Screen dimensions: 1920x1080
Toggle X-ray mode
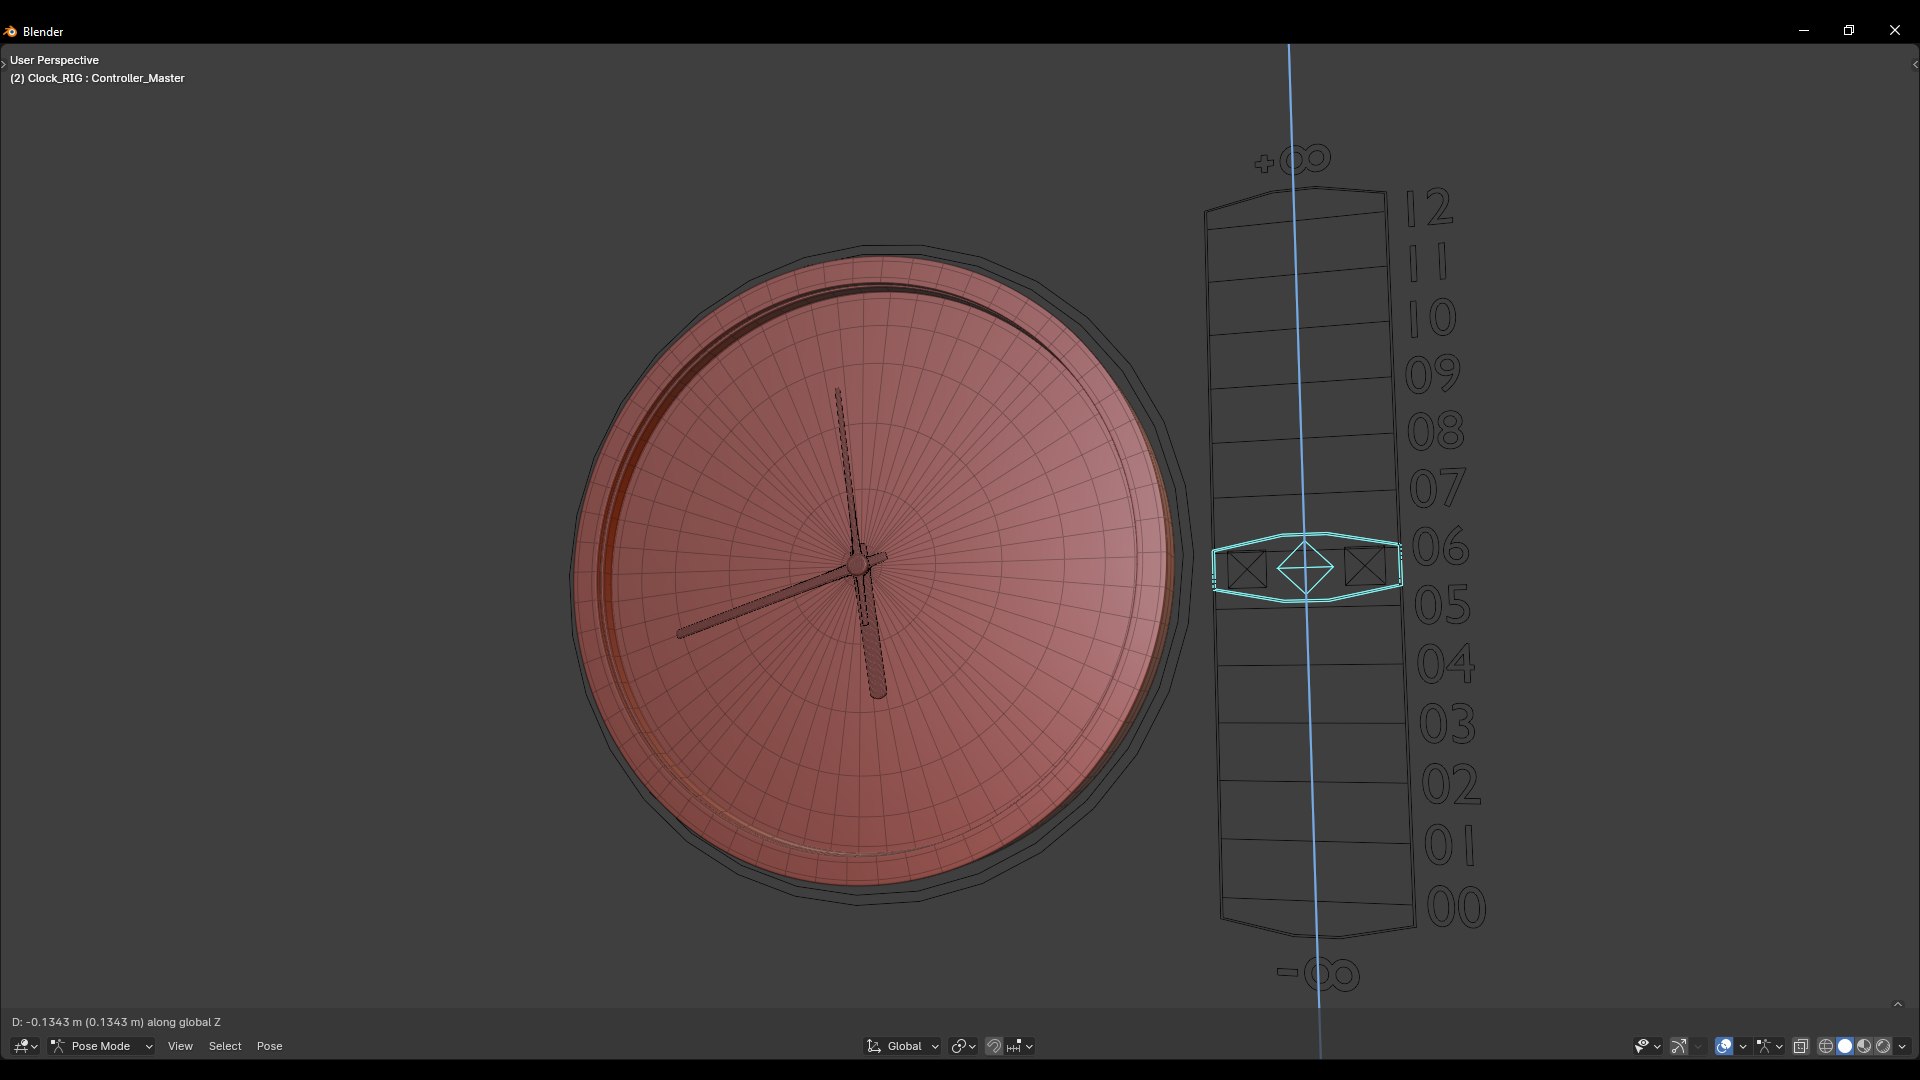pos(1801,1046)
